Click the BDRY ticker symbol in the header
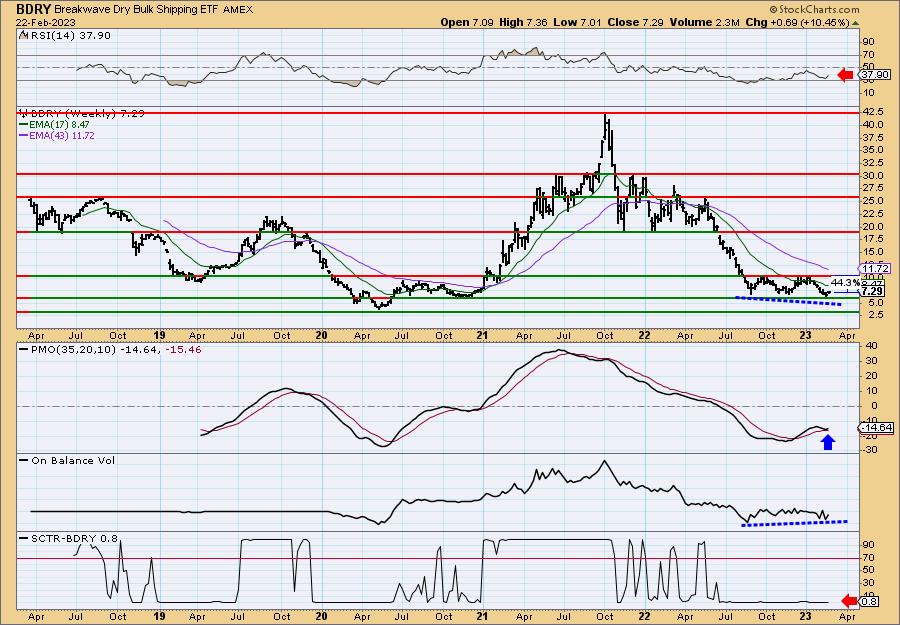Viewport: 900px width, 625px height. pos(34,9)
